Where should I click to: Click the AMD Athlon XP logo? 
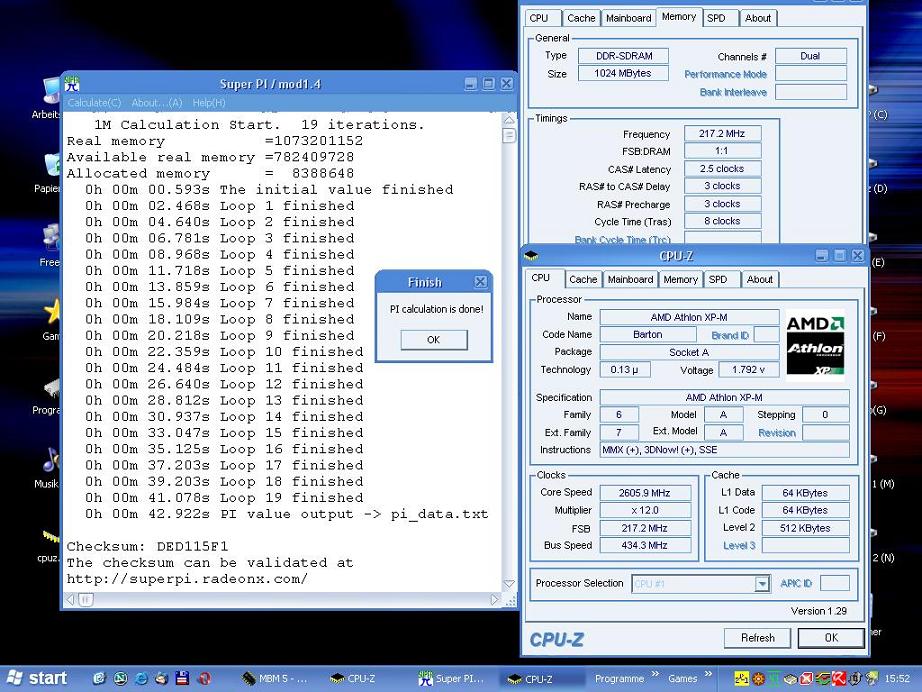(x=815, y=345)
